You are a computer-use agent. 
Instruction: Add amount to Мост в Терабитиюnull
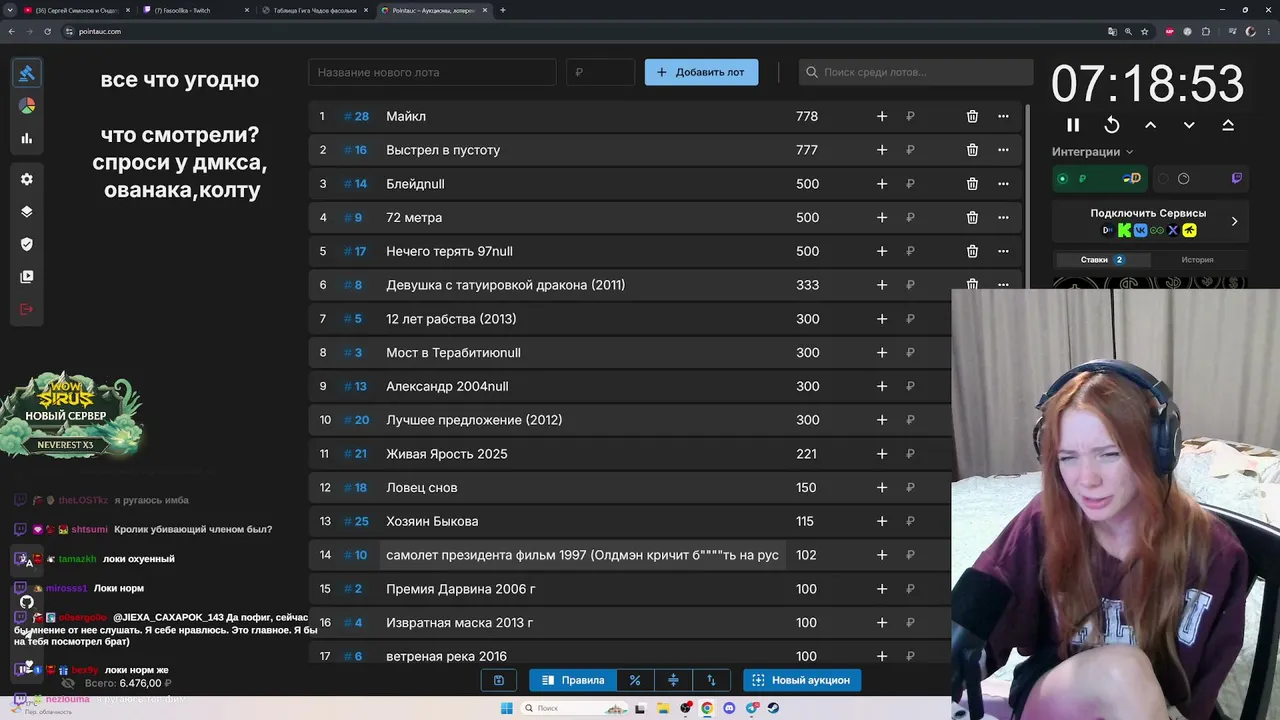click(x=882, y=352)
